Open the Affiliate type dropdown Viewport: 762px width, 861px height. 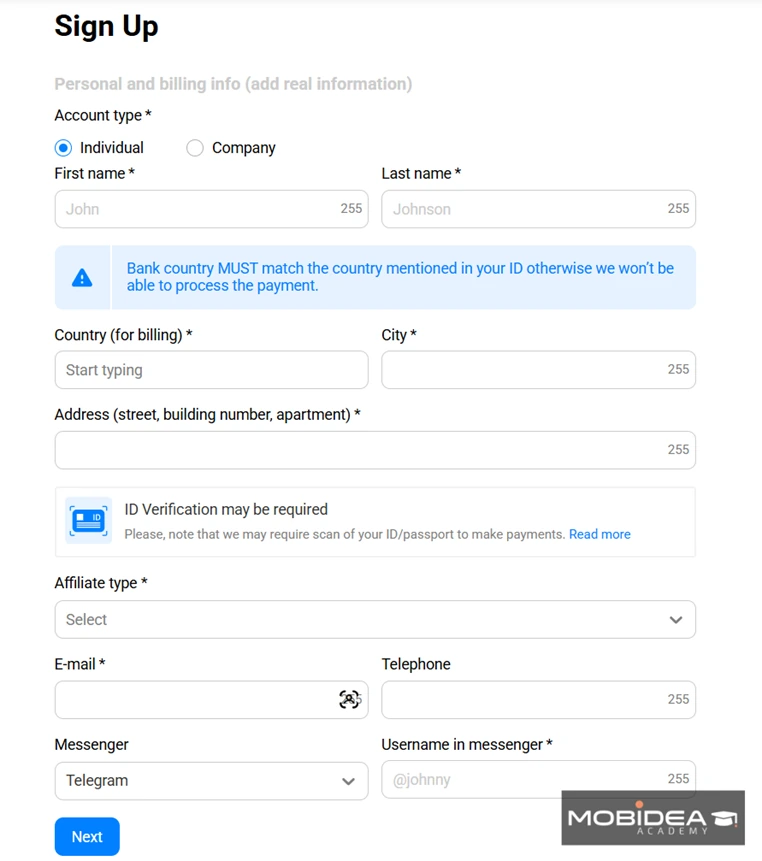[375, 619]
